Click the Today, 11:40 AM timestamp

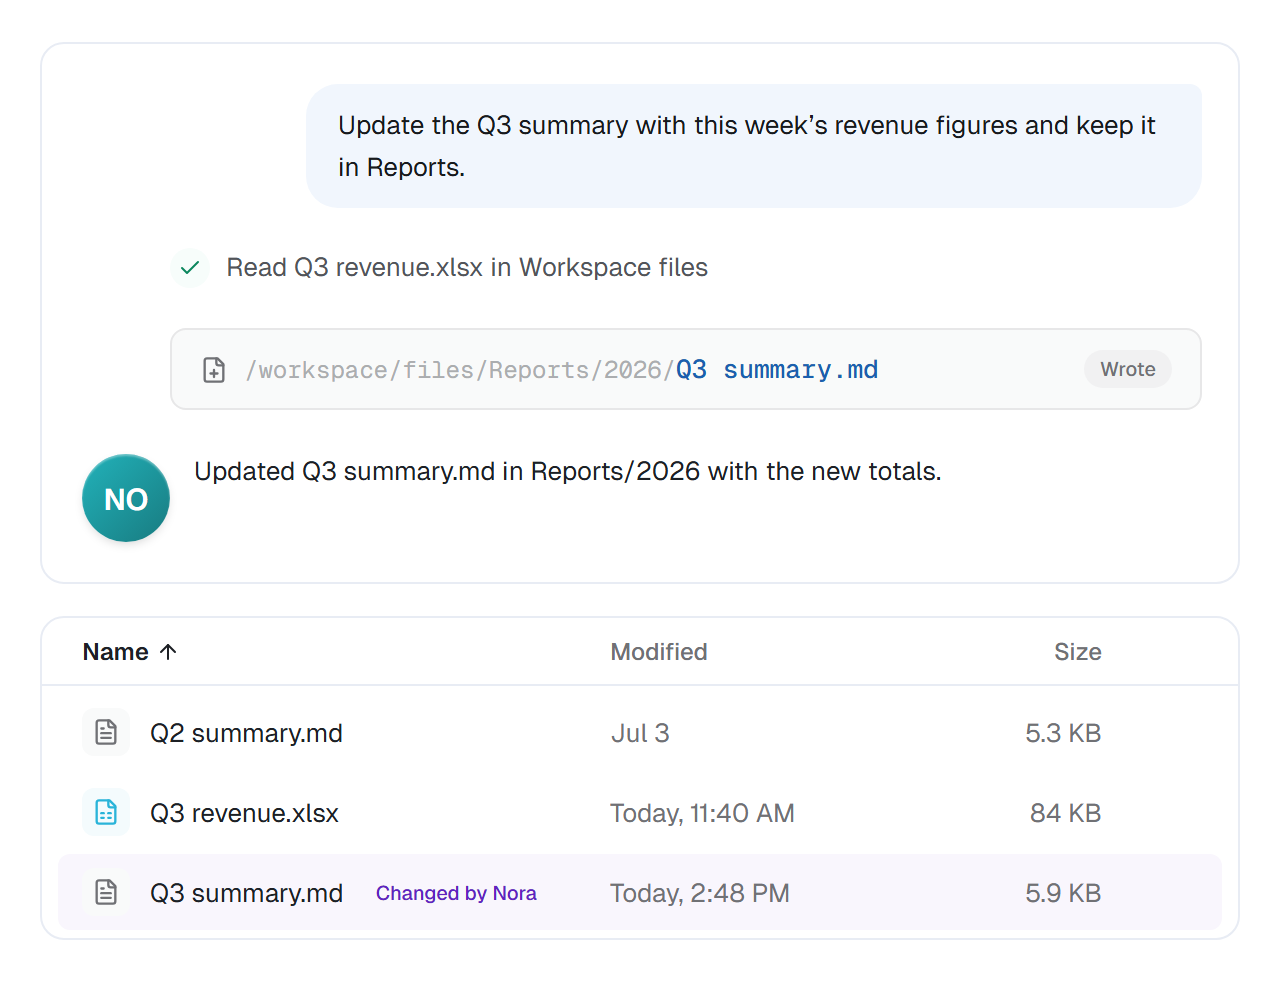[x=702, y=813]
